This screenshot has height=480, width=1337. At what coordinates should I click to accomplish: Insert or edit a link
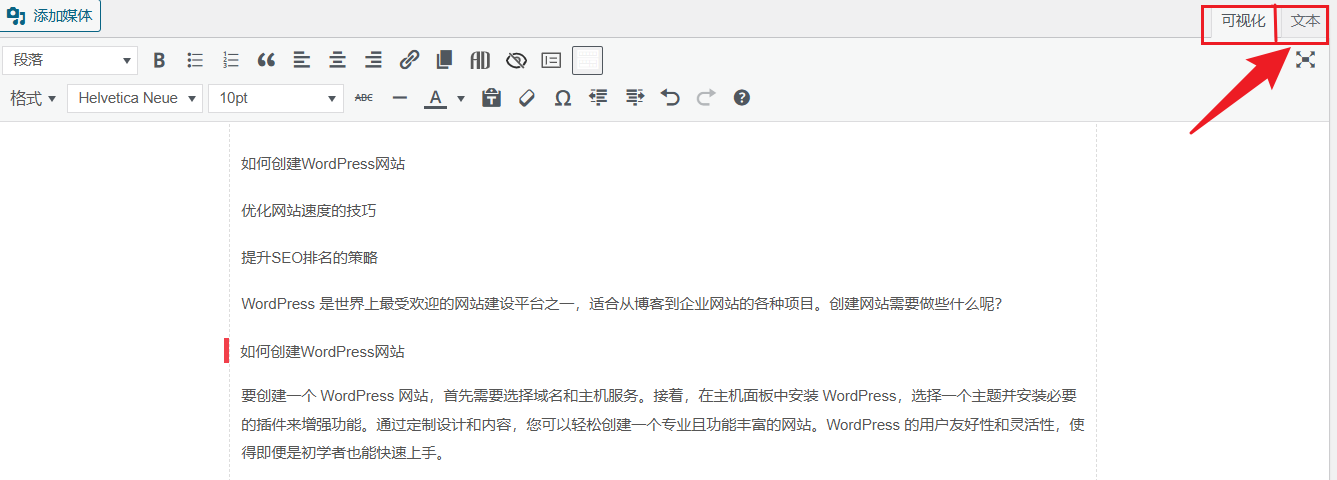pyautogui.click(x=409, y=60)
